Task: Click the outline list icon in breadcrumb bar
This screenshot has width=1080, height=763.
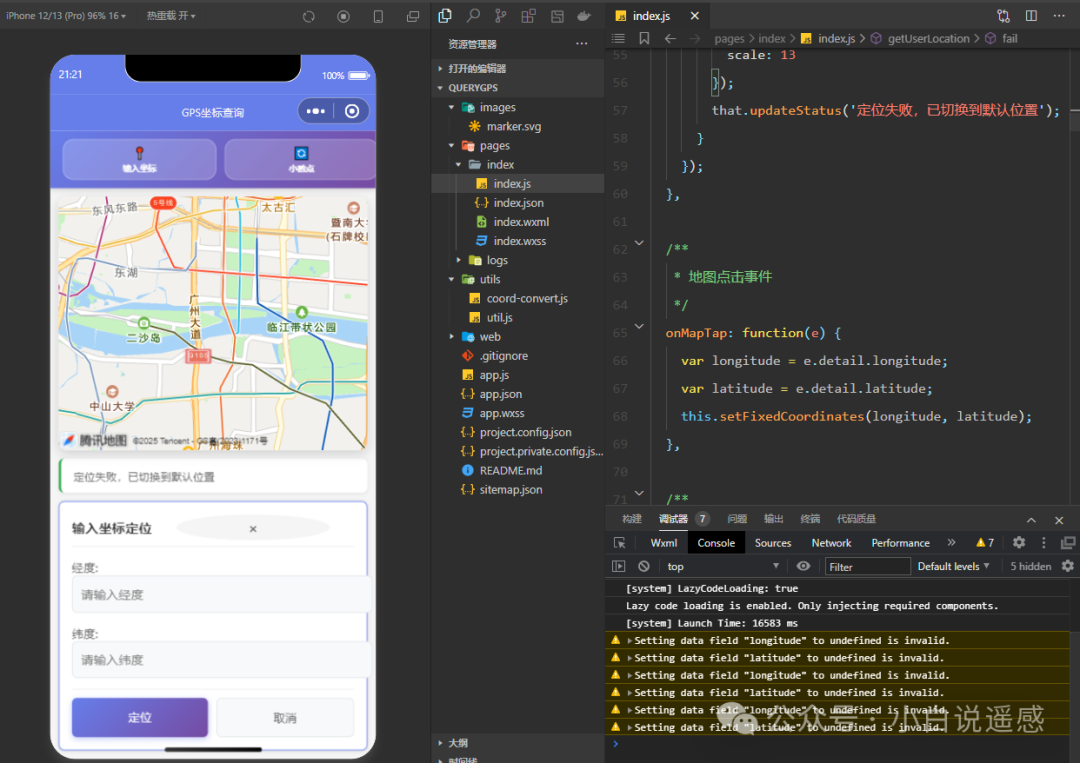Action: (618, 39)
